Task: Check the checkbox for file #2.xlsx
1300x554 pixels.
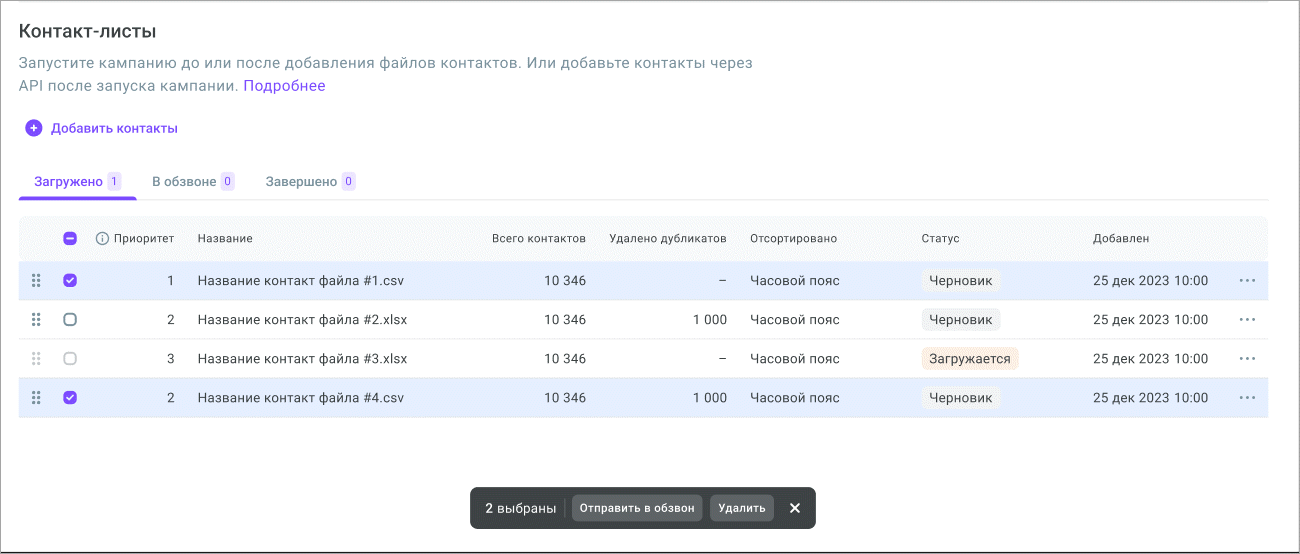Action: (x=70, y=320)
